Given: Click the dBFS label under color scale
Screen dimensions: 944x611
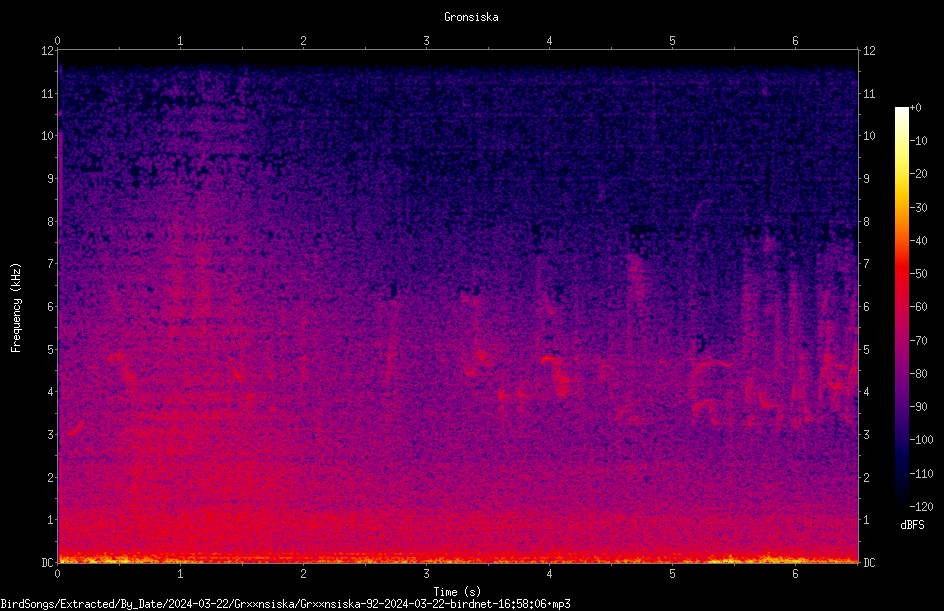Looking at the screenshot, I should pos(912,525).
